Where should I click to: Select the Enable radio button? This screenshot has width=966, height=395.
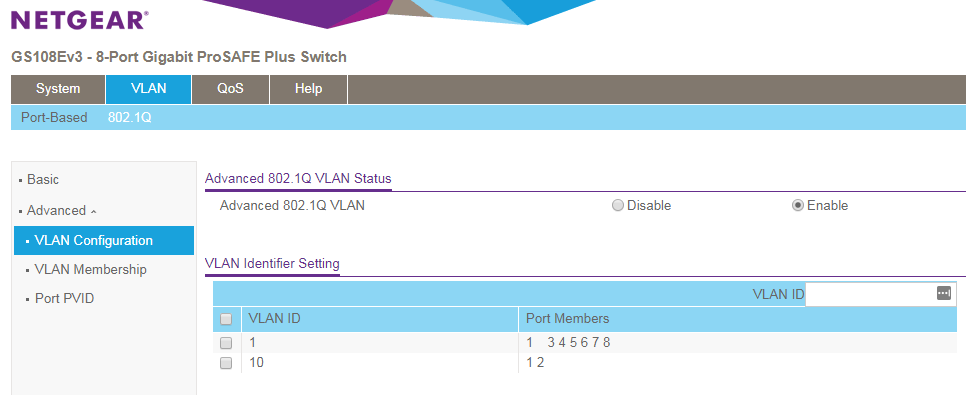click(x=798, y=206)
